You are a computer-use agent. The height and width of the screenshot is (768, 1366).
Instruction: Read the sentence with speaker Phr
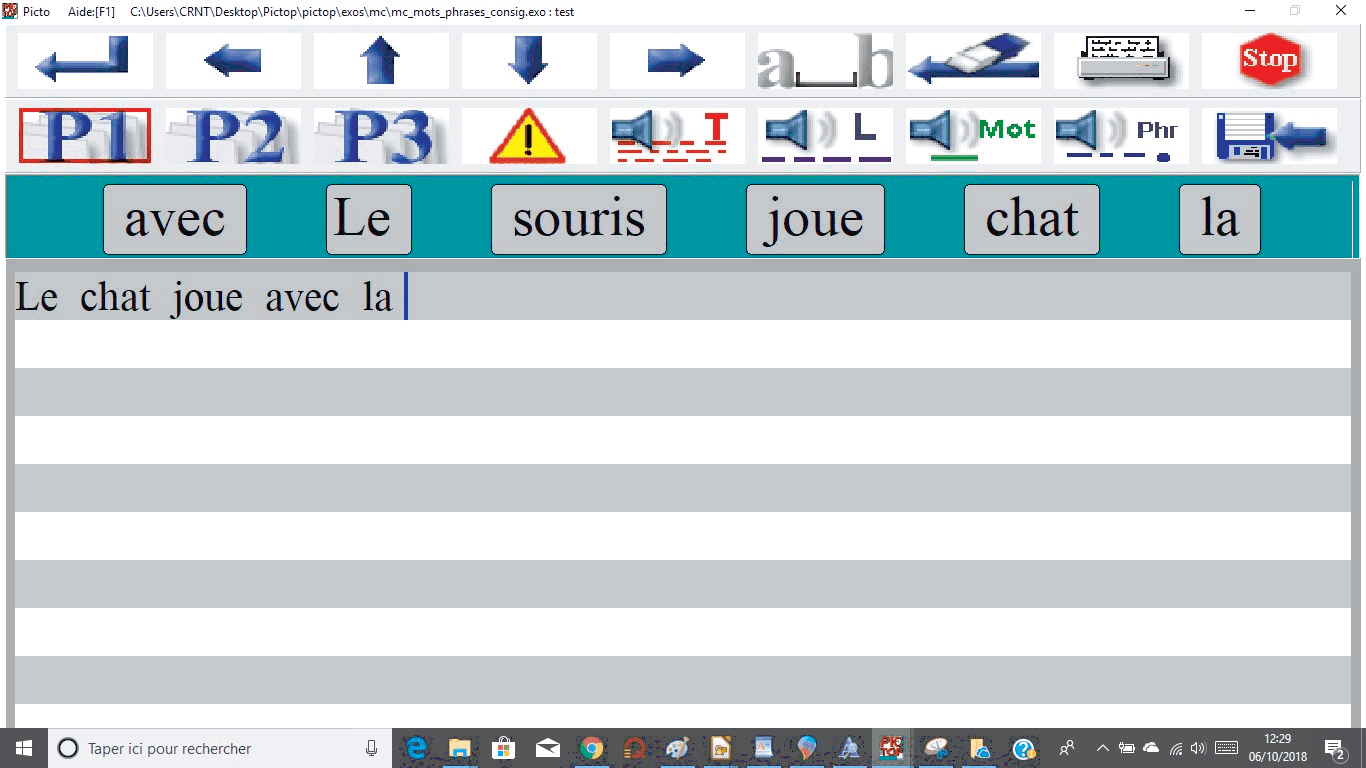pos(1121,136)
